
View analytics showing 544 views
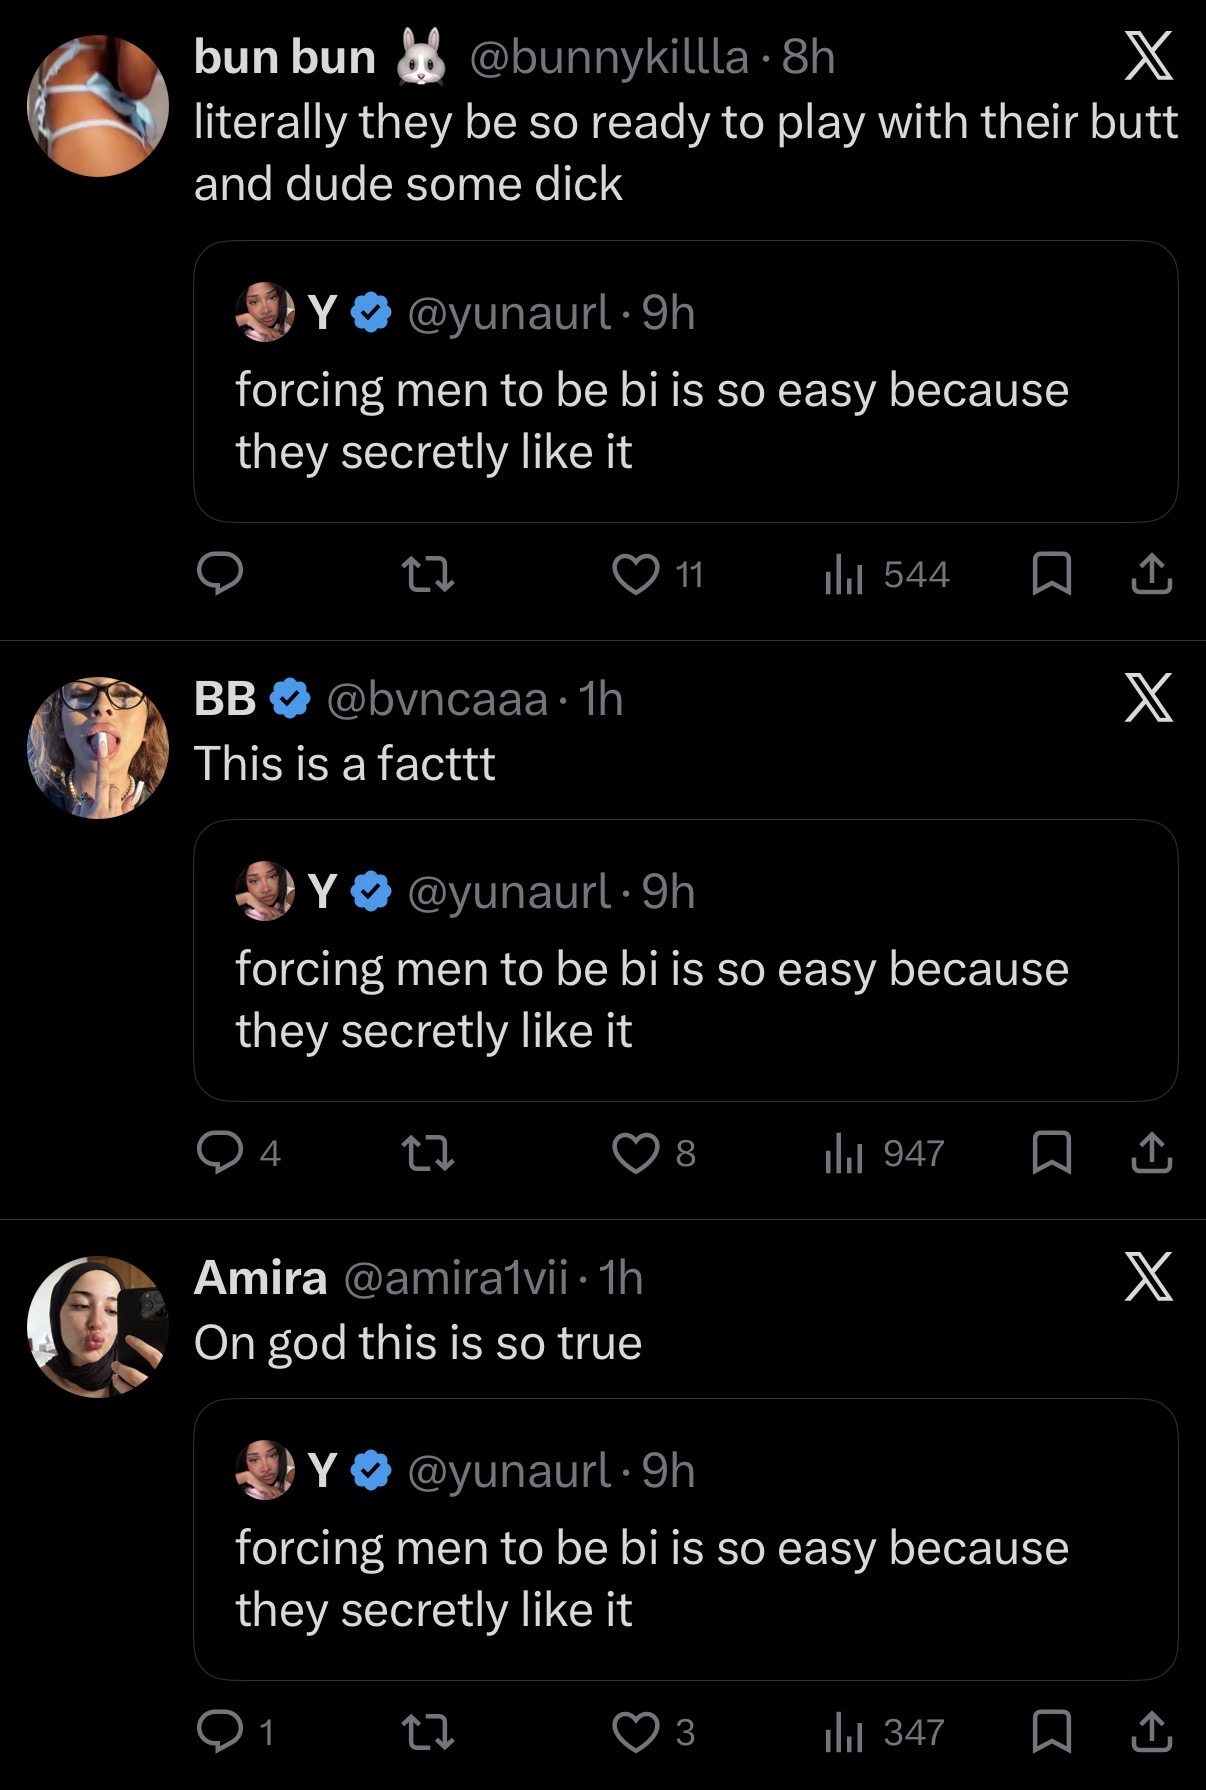[x=886, y=574]
